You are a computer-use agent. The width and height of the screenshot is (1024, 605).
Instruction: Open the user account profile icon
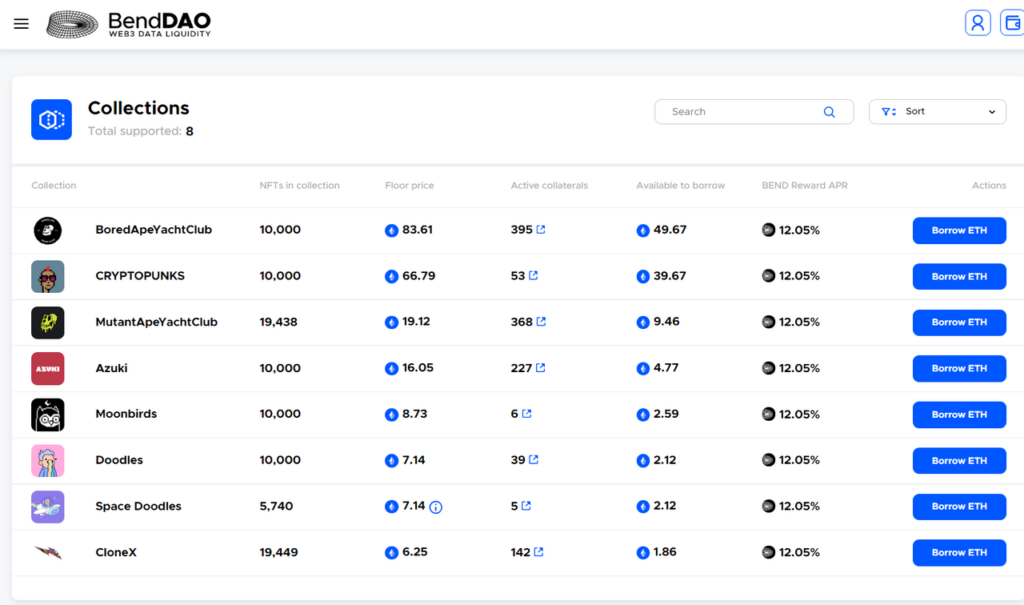click(978, 23)
